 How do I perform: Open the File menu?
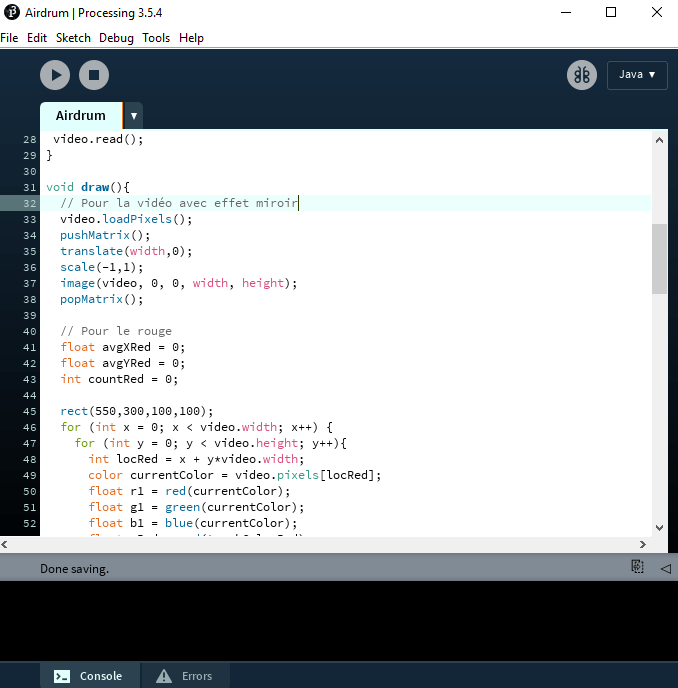pyautogui.click(x=9, y=38)
